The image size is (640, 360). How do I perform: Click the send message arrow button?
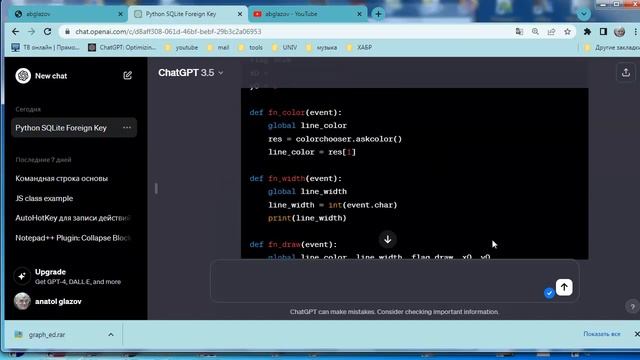pyautogui.click(x=564, y=287)
